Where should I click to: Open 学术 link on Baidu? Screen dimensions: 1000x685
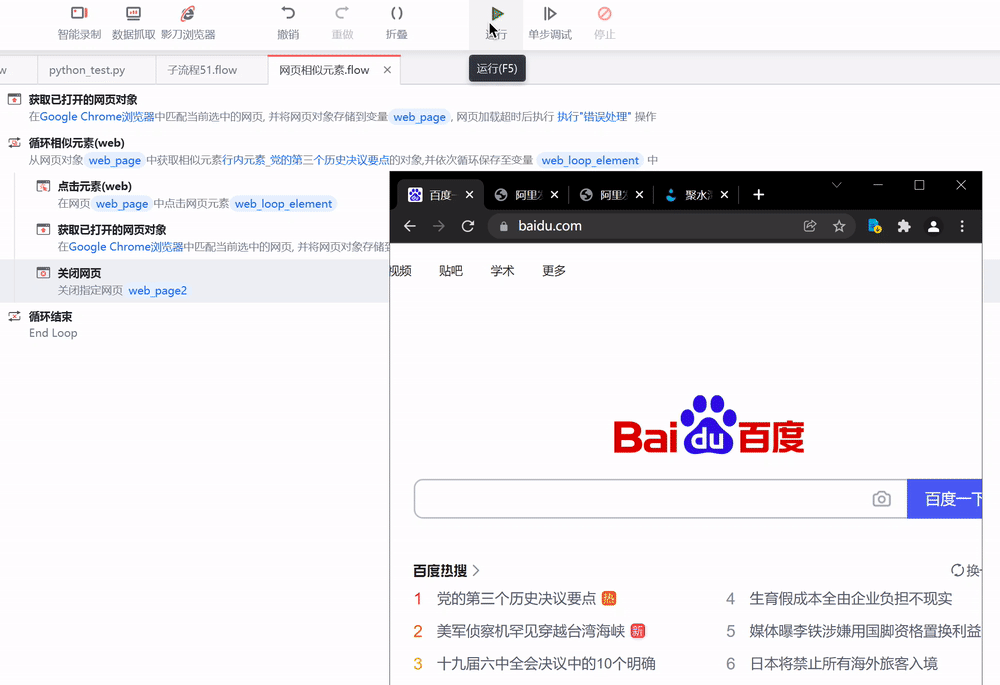pyautogui.click(x=503, y=270)
